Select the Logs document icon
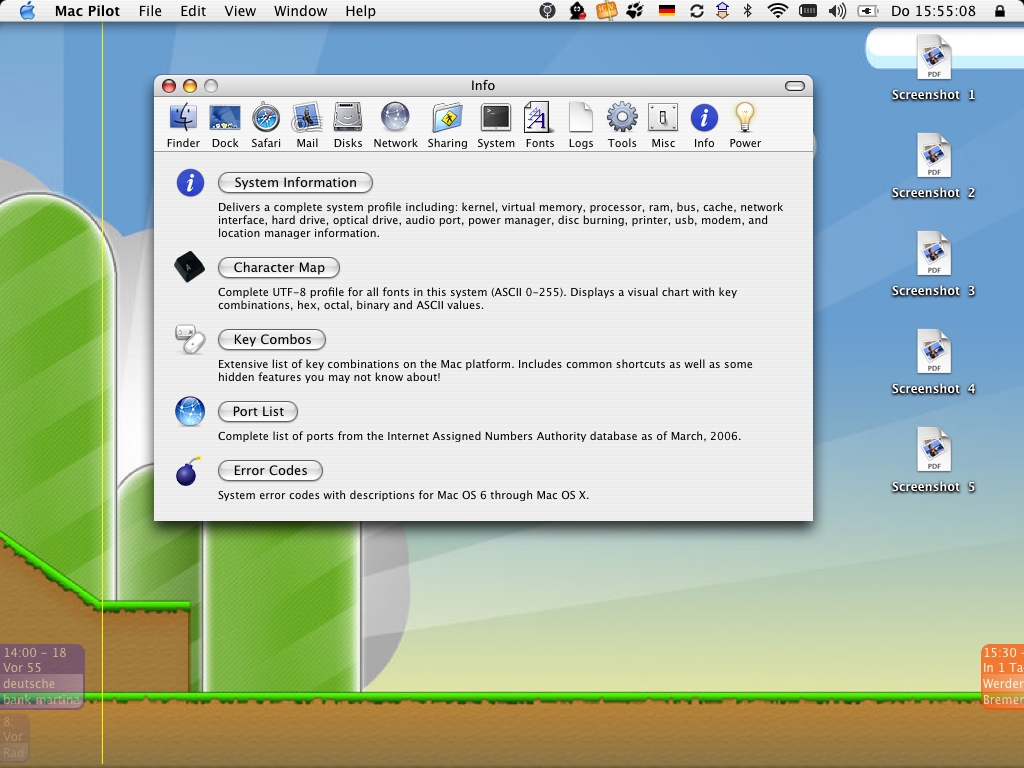This screenshot has width=1024, height=768. 581,125
